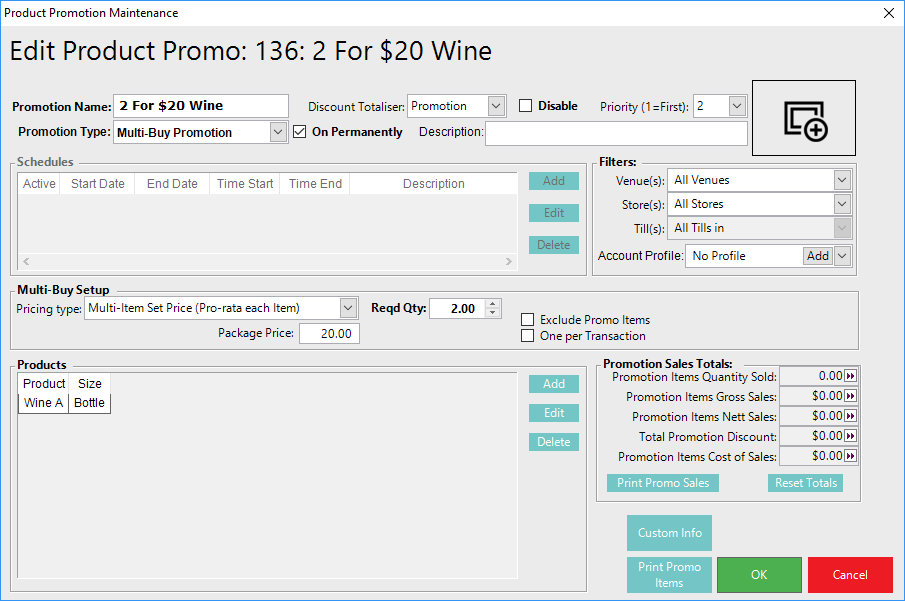Expand the Pricing type dropdown

[348, 308]
